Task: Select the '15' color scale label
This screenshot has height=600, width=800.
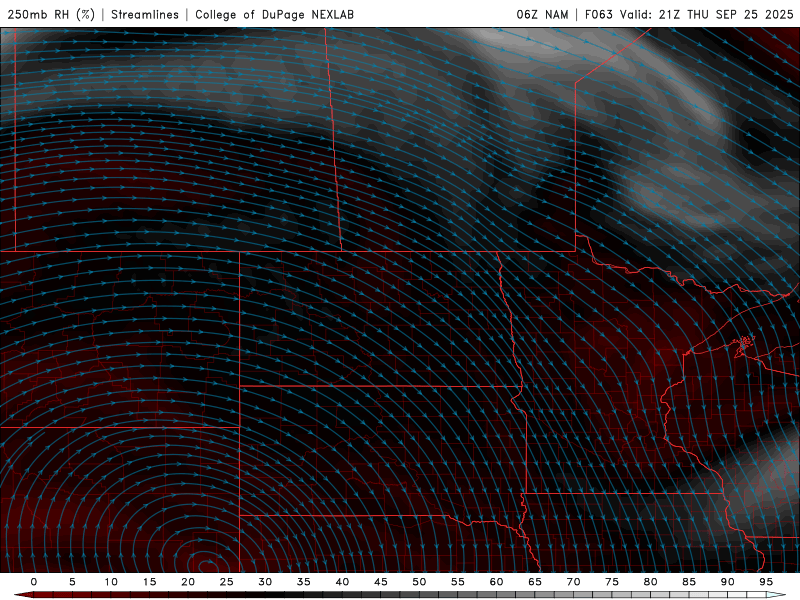Action: point(149,582)
